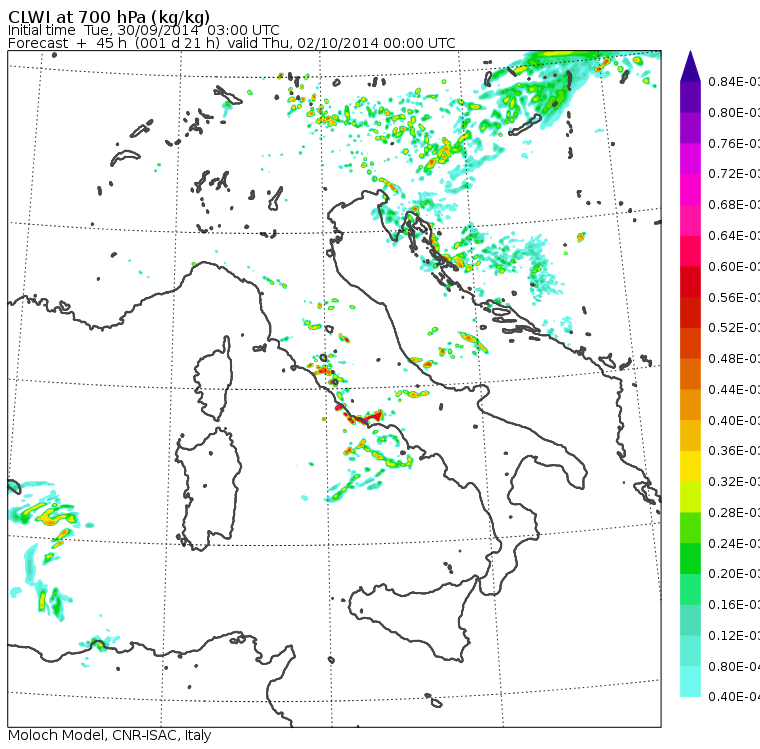
Task: Click the '0.56E' colorbar label
Action: 734,297
